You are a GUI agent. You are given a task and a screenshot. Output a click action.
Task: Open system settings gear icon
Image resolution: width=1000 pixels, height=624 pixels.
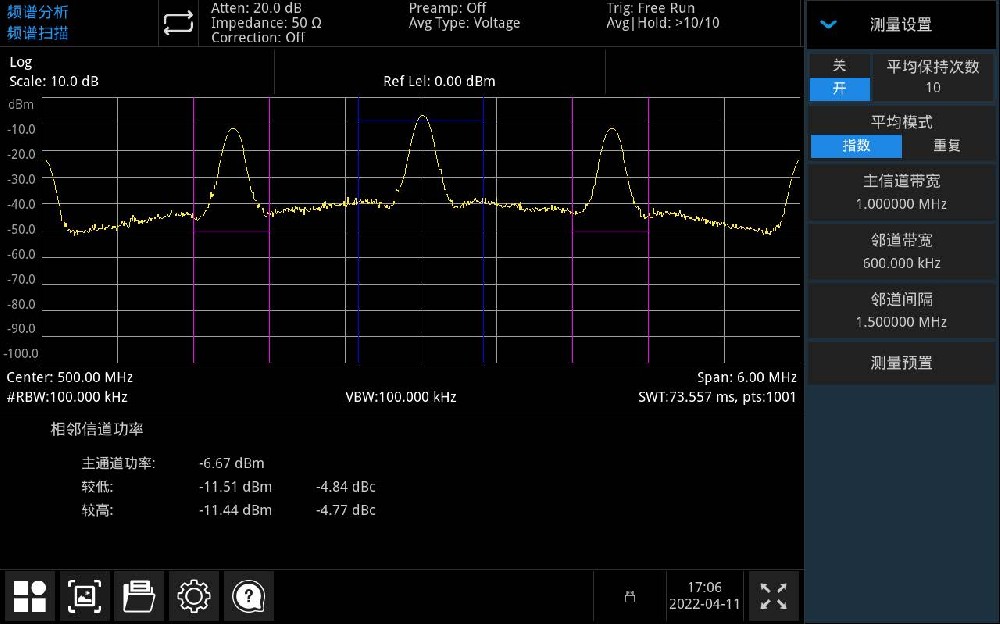193,597
